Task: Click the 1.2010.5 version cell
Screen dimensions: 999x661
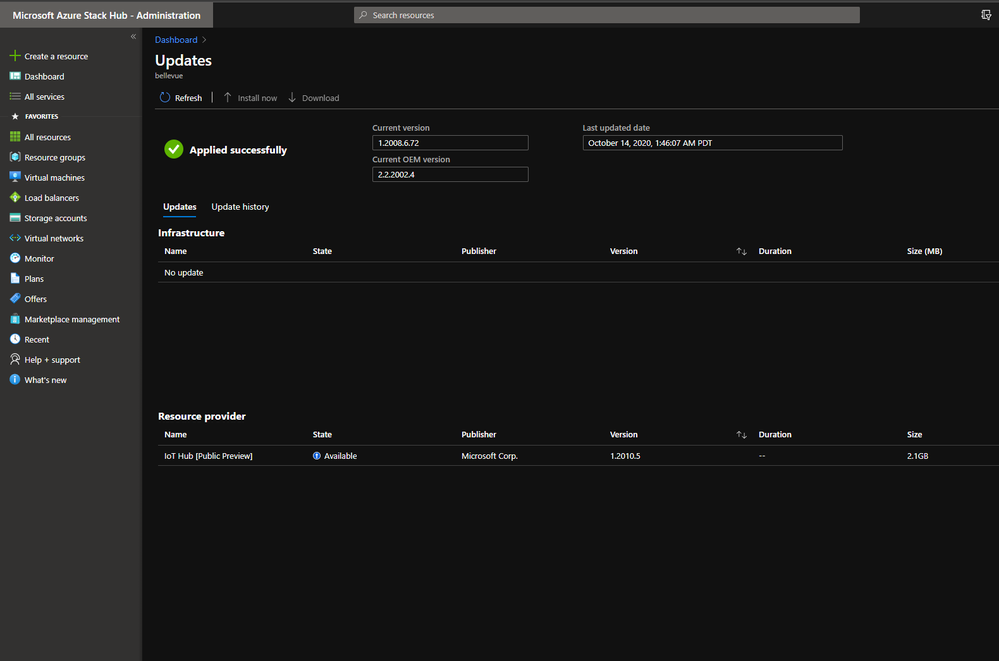Action: (625, 456)
